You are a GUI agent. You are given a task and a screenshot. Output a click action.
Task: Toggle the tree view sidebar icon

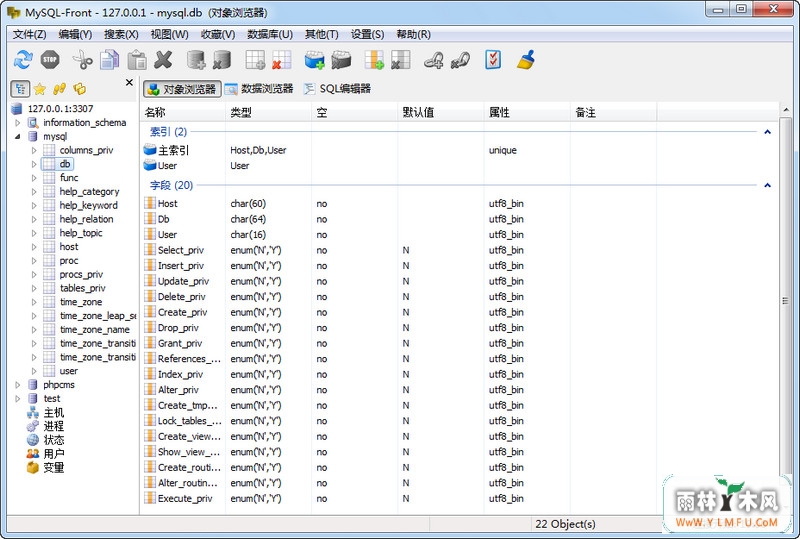pos(20,89)
